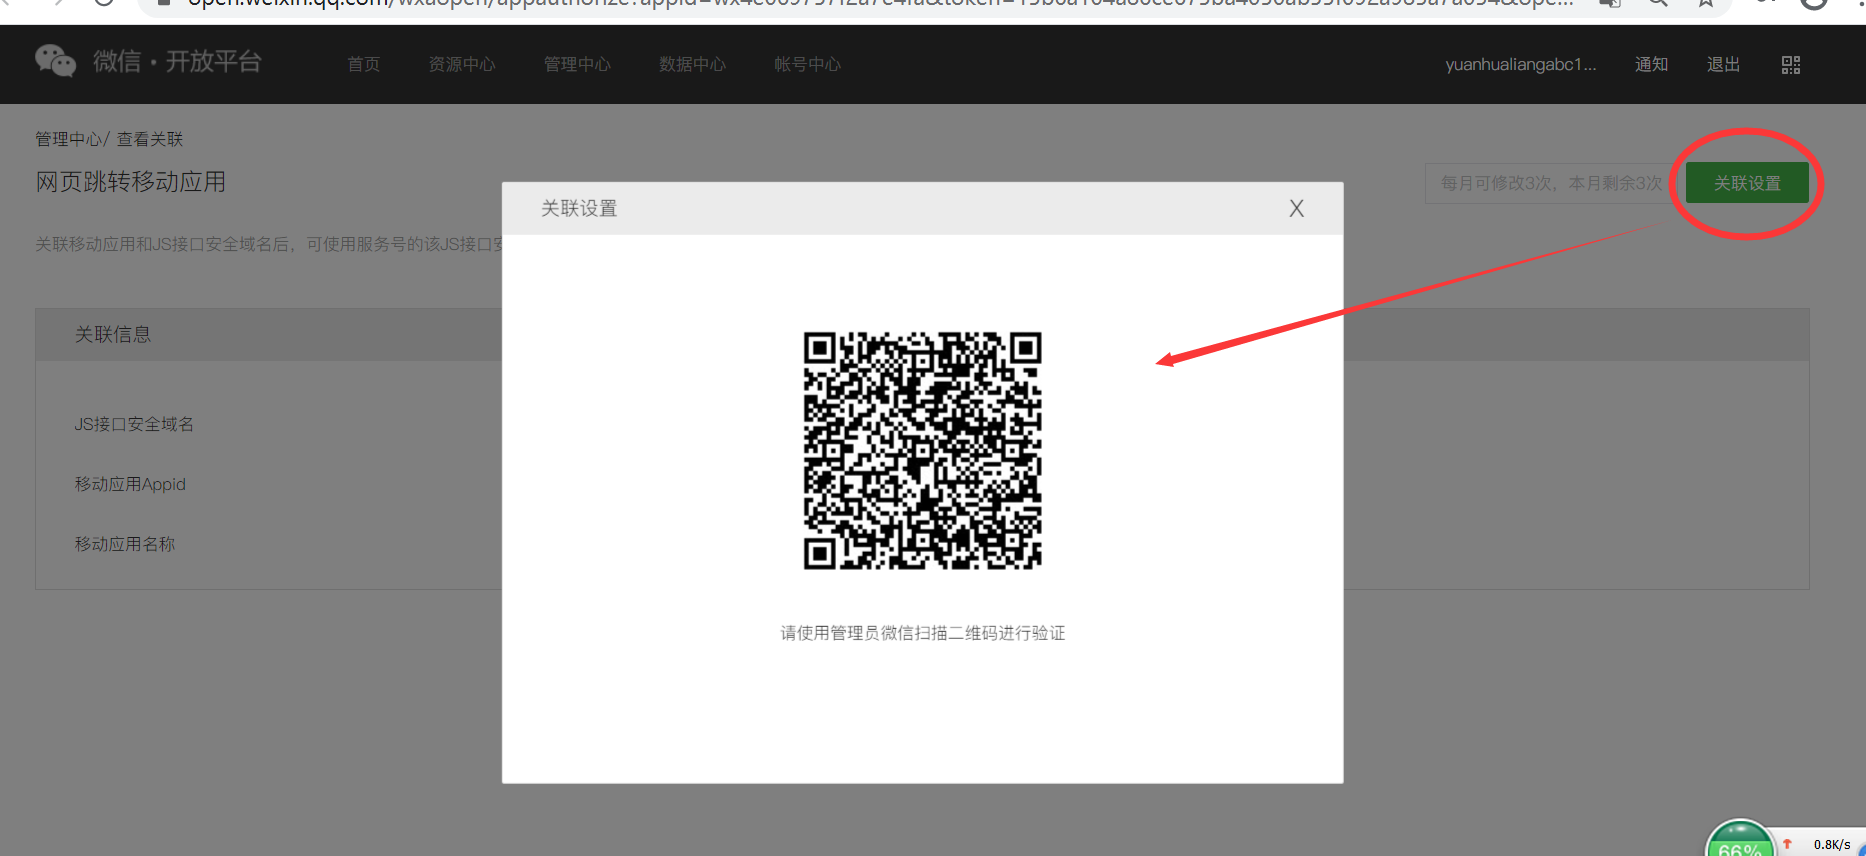Open 管理中心 menu item
1866x856 pixels.
577,65
